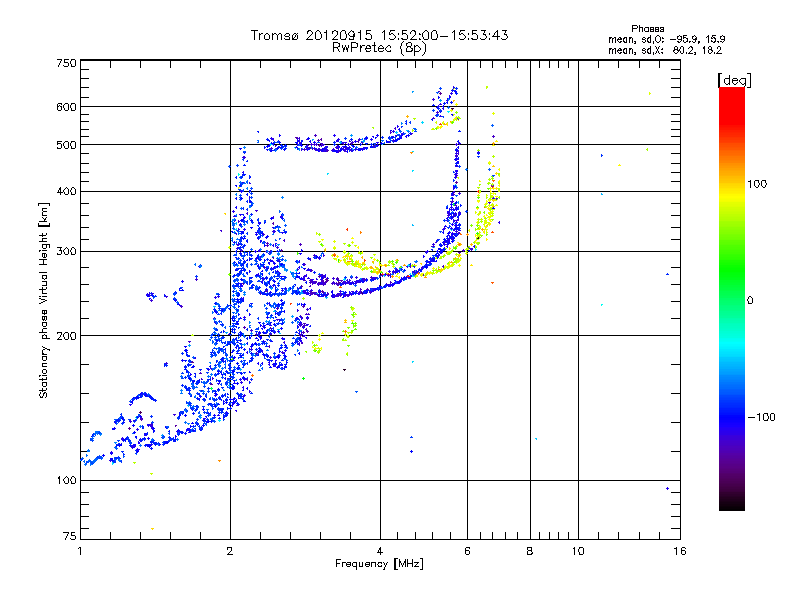Click the x-axis tick label '2'
The width and height of the screenshot is (800, 600).
[230, 551]
